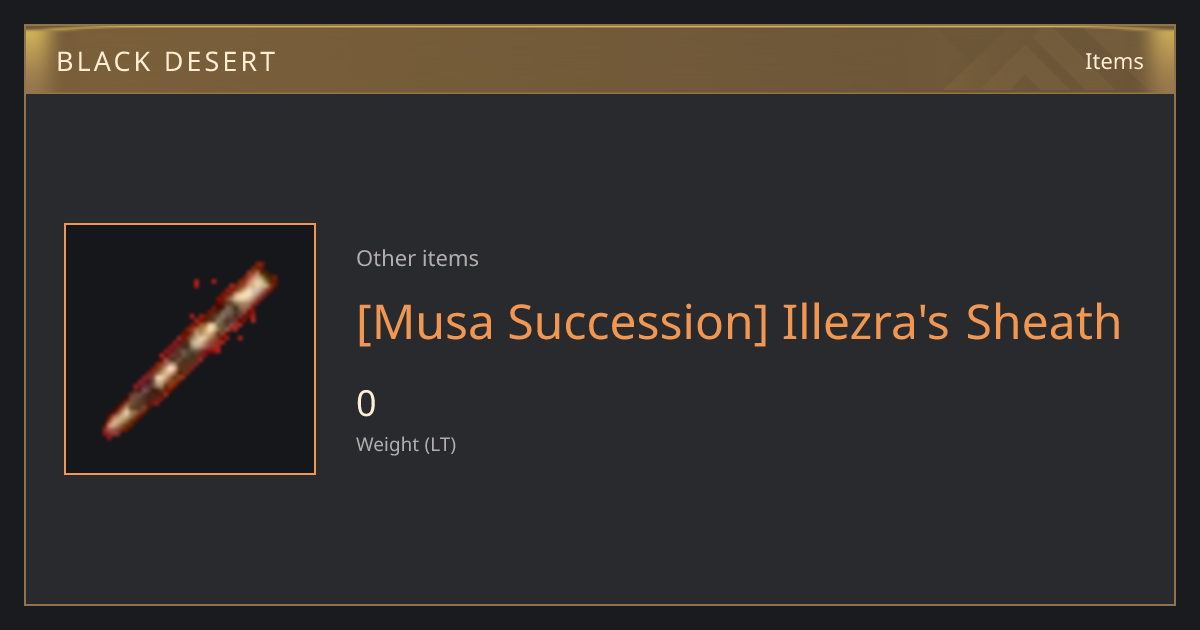This screenshot has height=630, width=1200.
Task: Click the "[Musa Succession]" prefix text
Action: coord(562,322)
